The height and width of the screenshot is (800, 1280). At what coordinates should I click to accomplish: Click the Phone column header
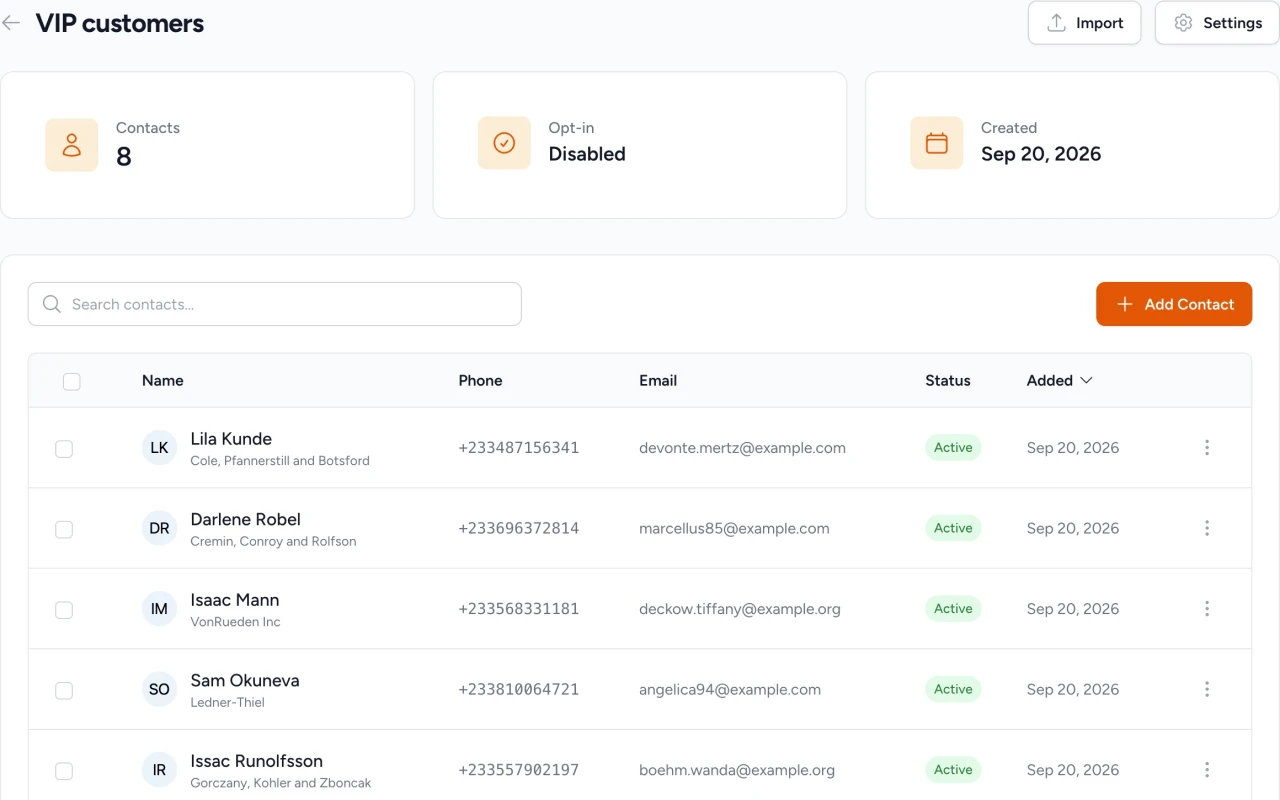point(480,380)
